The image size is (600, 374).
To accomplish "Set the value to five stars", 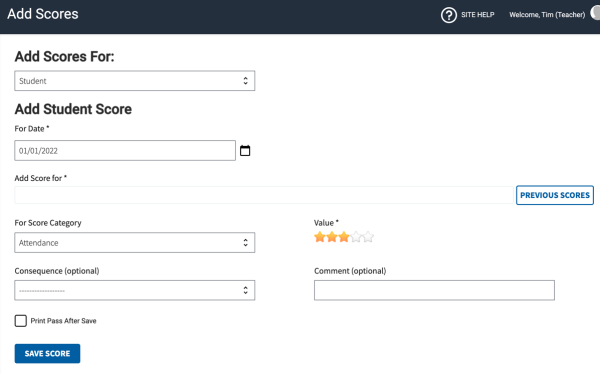I will (368, 237).
